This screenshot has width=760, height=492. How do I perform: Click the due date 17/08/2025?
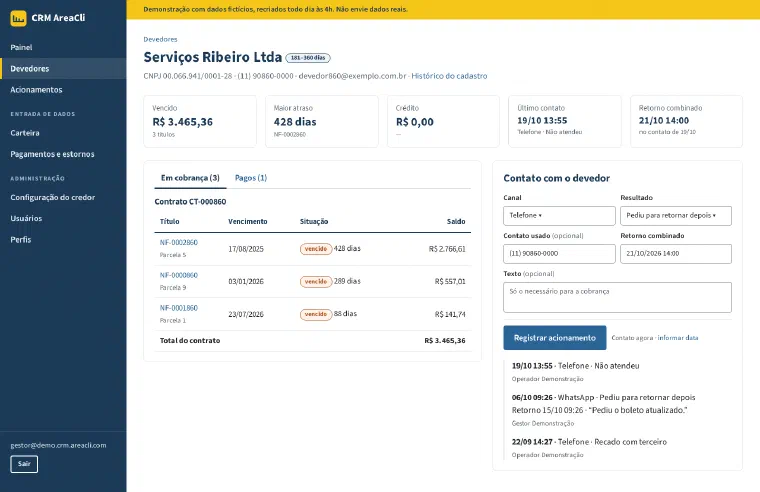pyautogui.click(x=246, y=249)
